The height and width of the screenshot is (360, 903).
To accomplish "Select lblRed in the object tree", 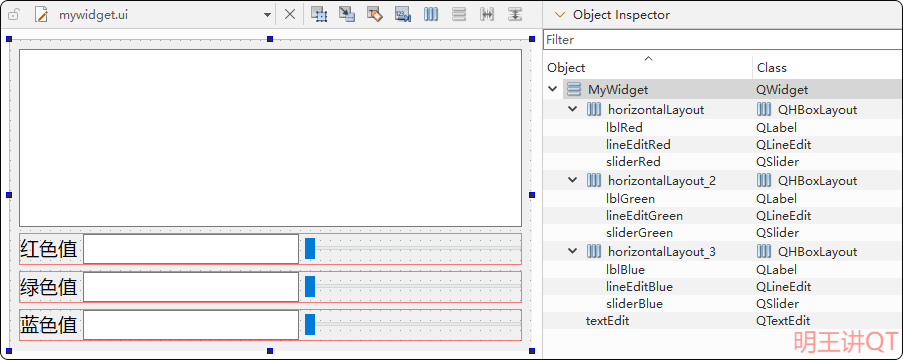I will 624,127.
